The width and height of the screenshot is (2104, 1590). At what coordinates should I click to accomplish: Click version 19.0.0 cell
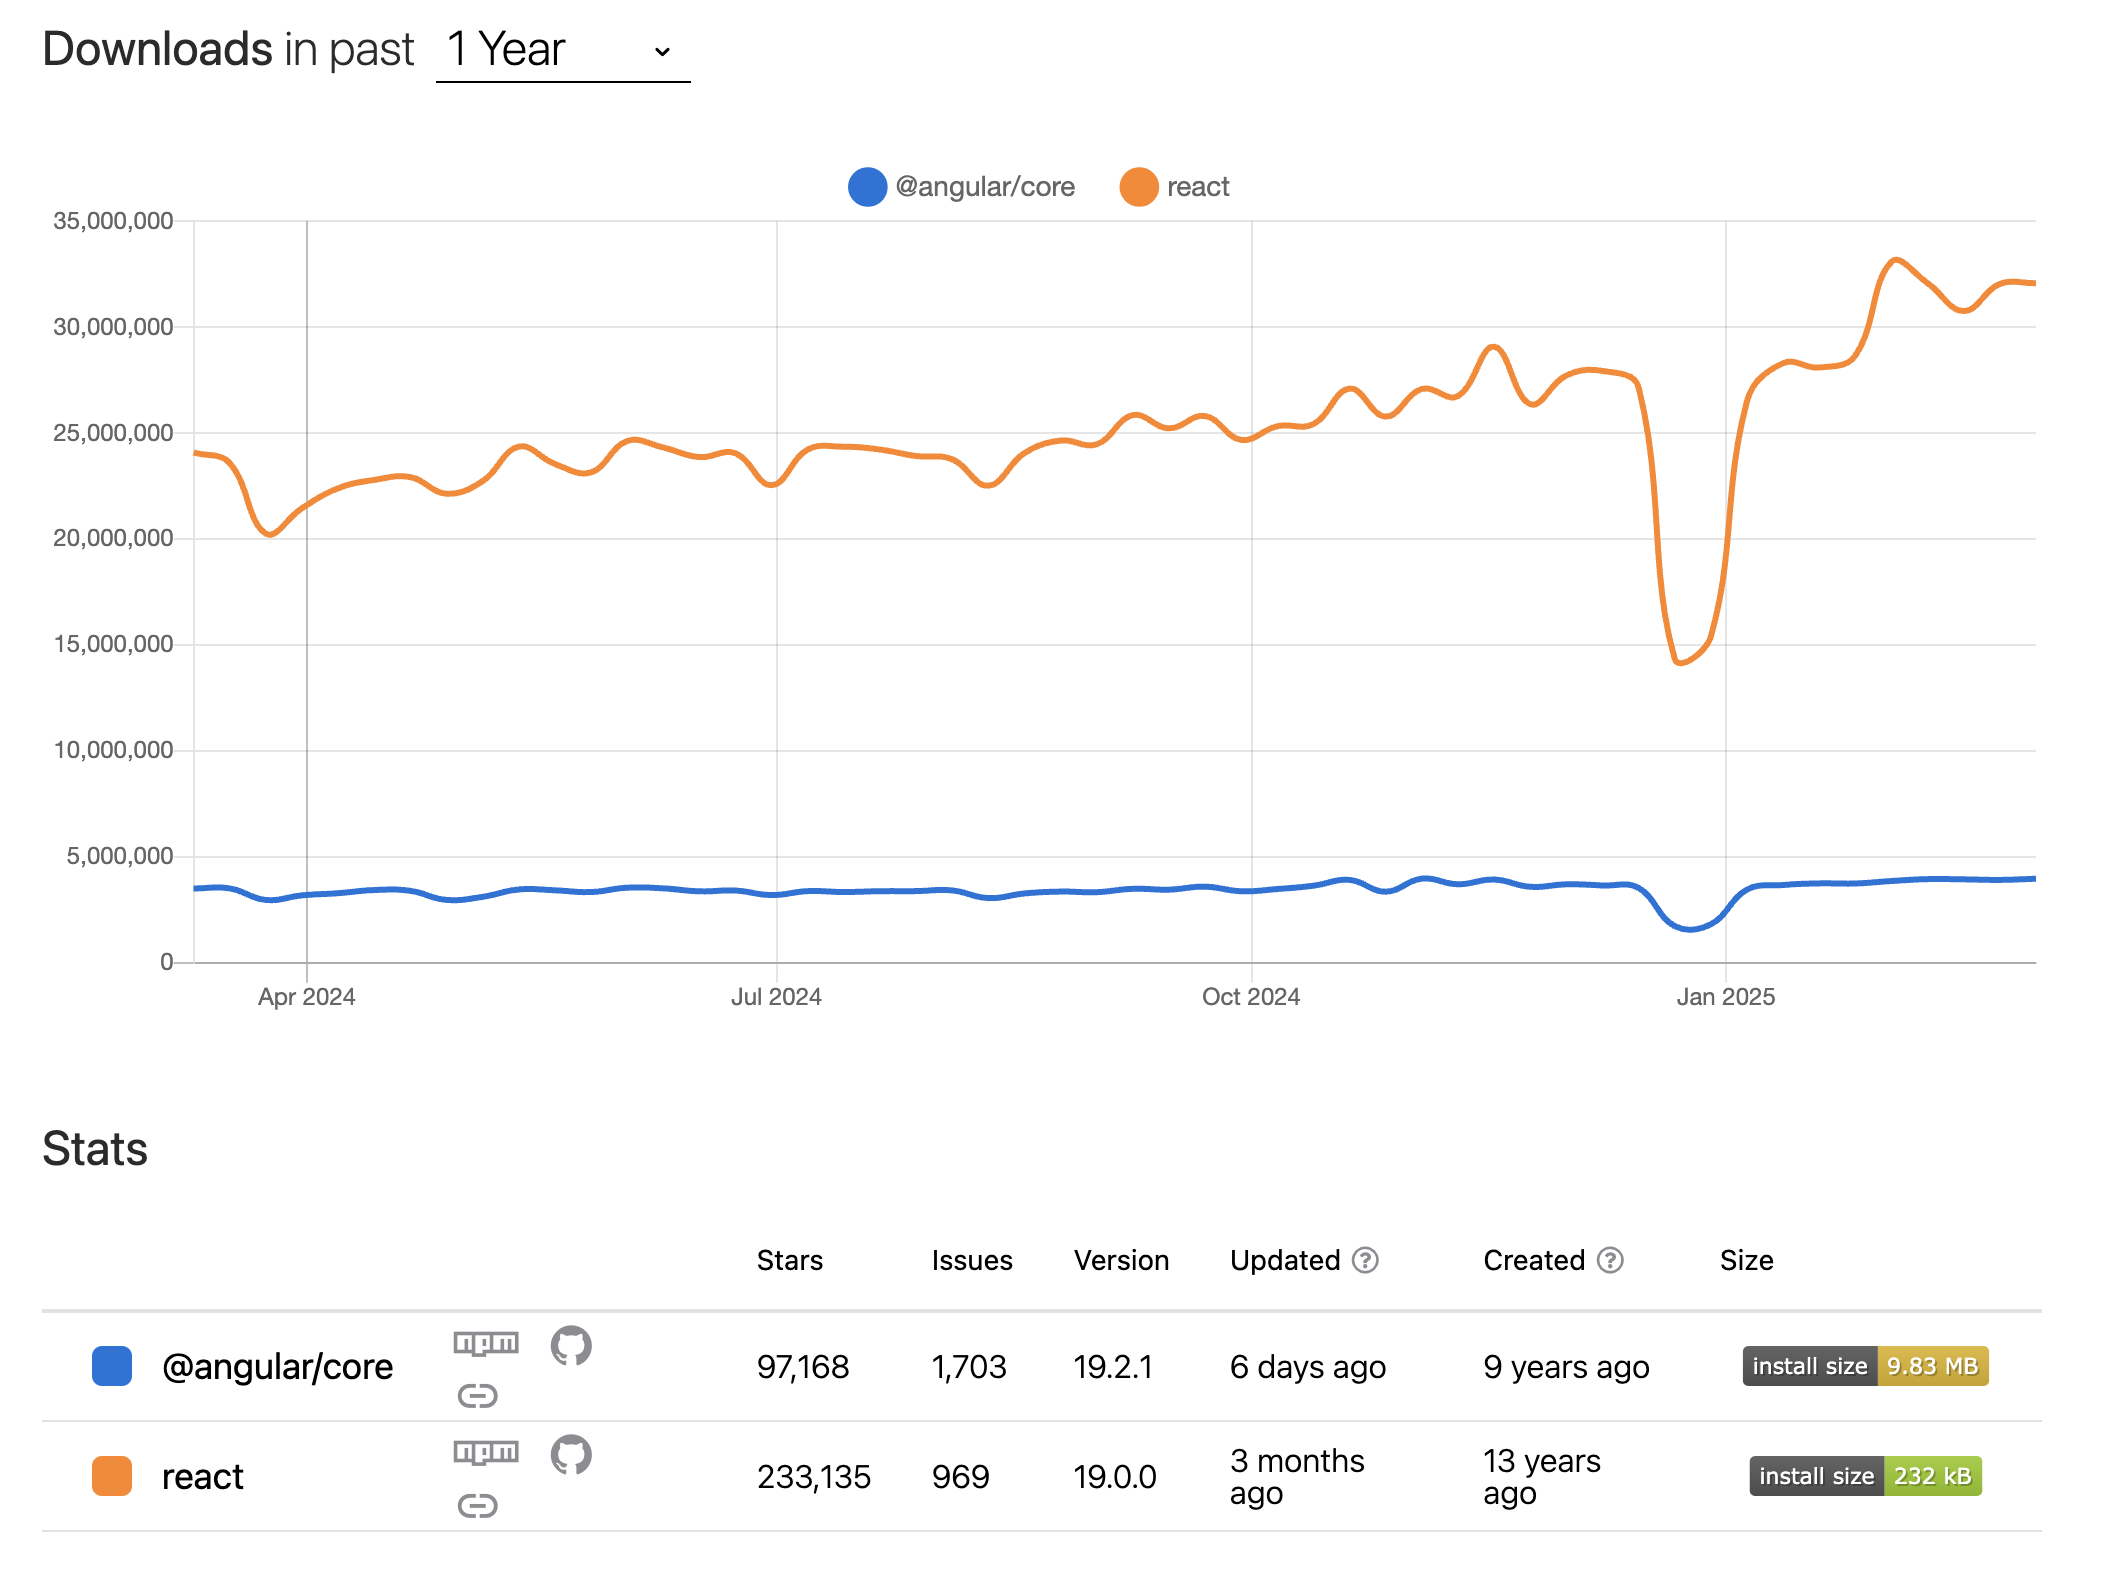click(x=1115, y=1477)
